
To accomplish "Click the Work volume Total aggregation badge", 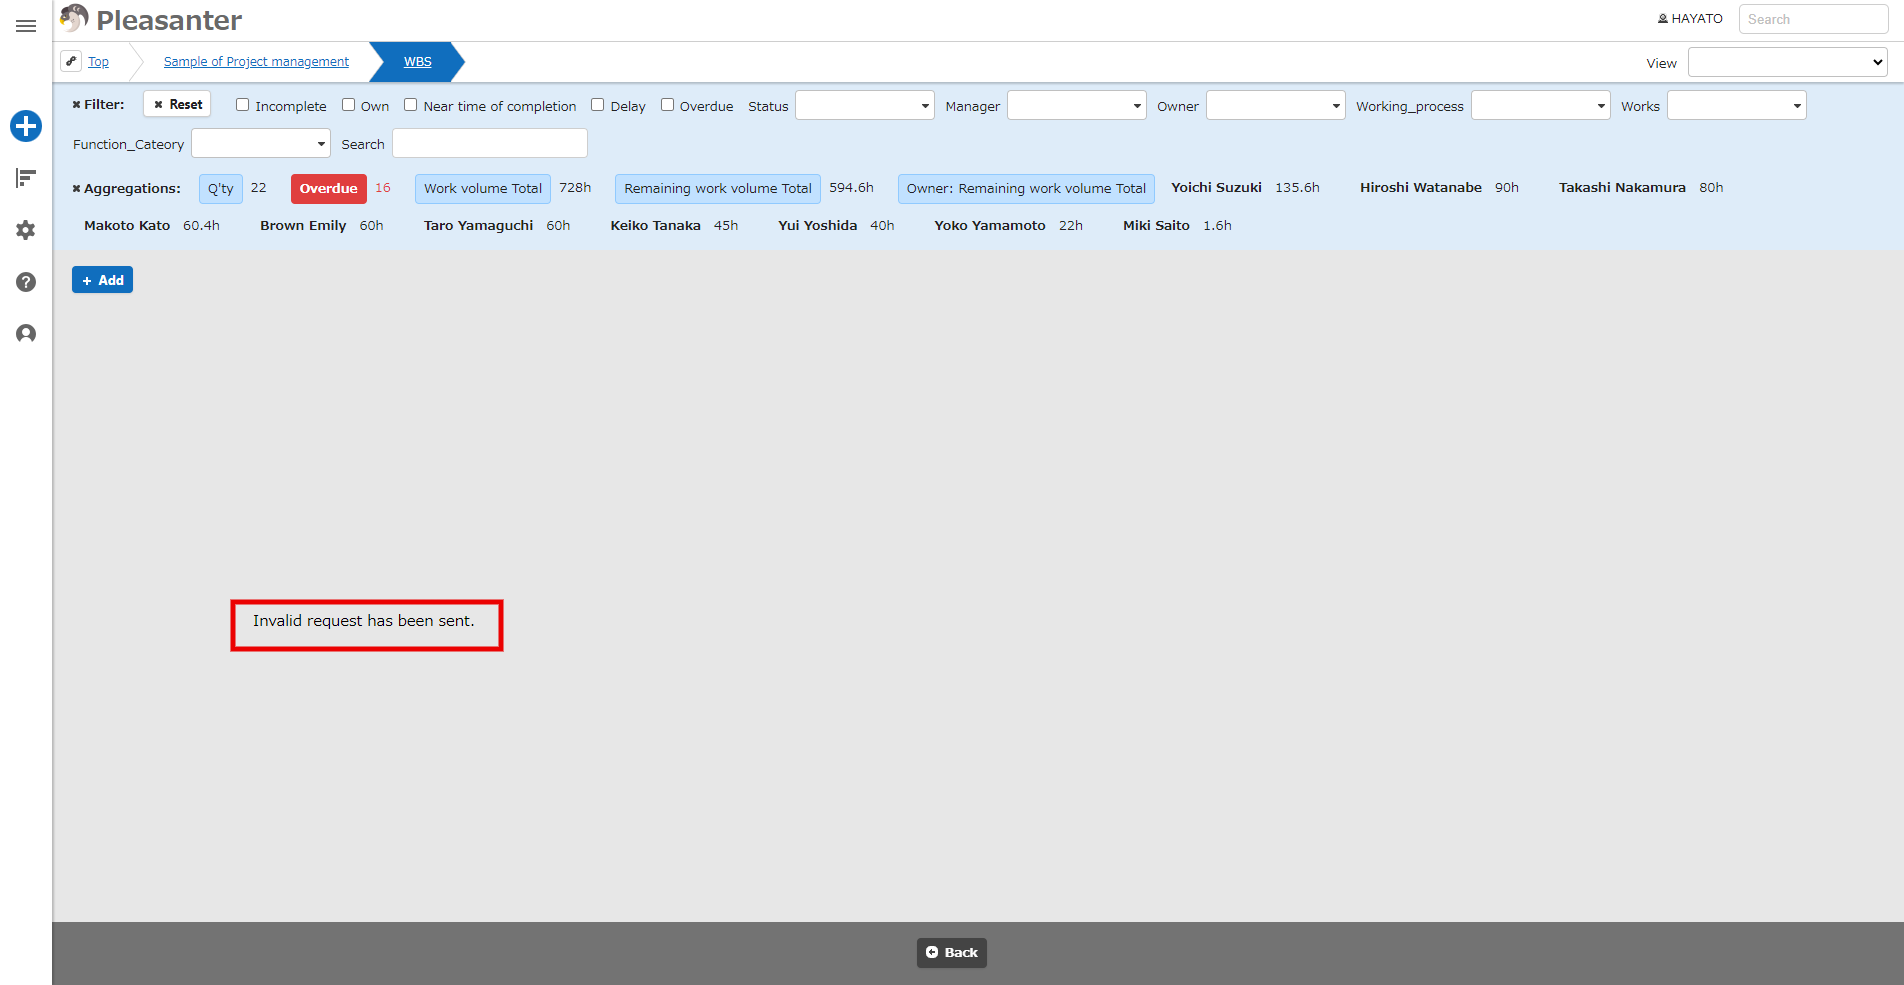I will point(483,188).
